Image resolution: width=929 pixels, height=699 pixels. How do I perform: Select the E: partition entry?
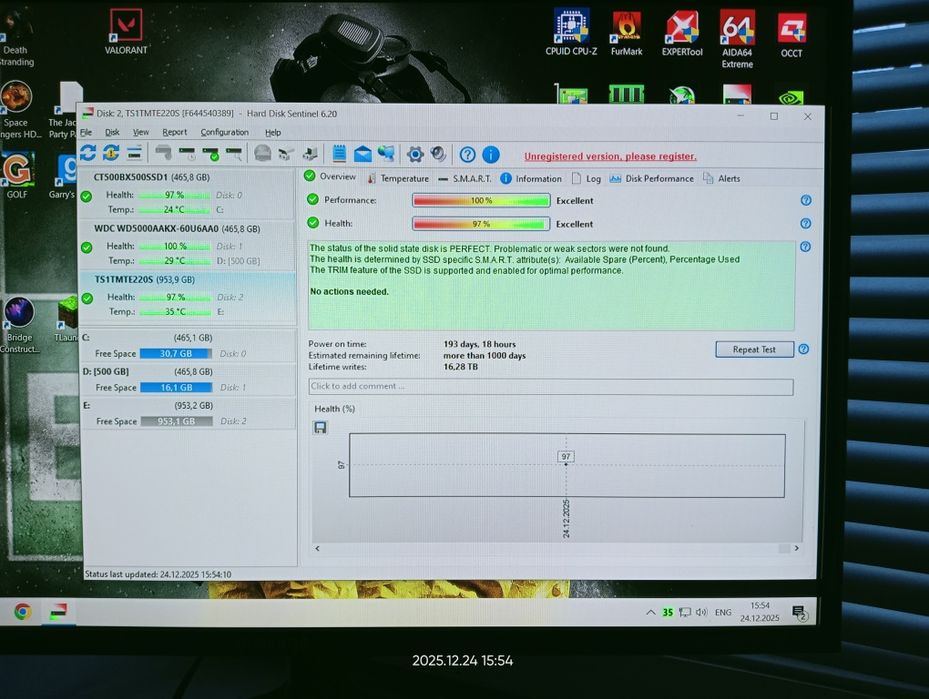(x=188, y=413)
